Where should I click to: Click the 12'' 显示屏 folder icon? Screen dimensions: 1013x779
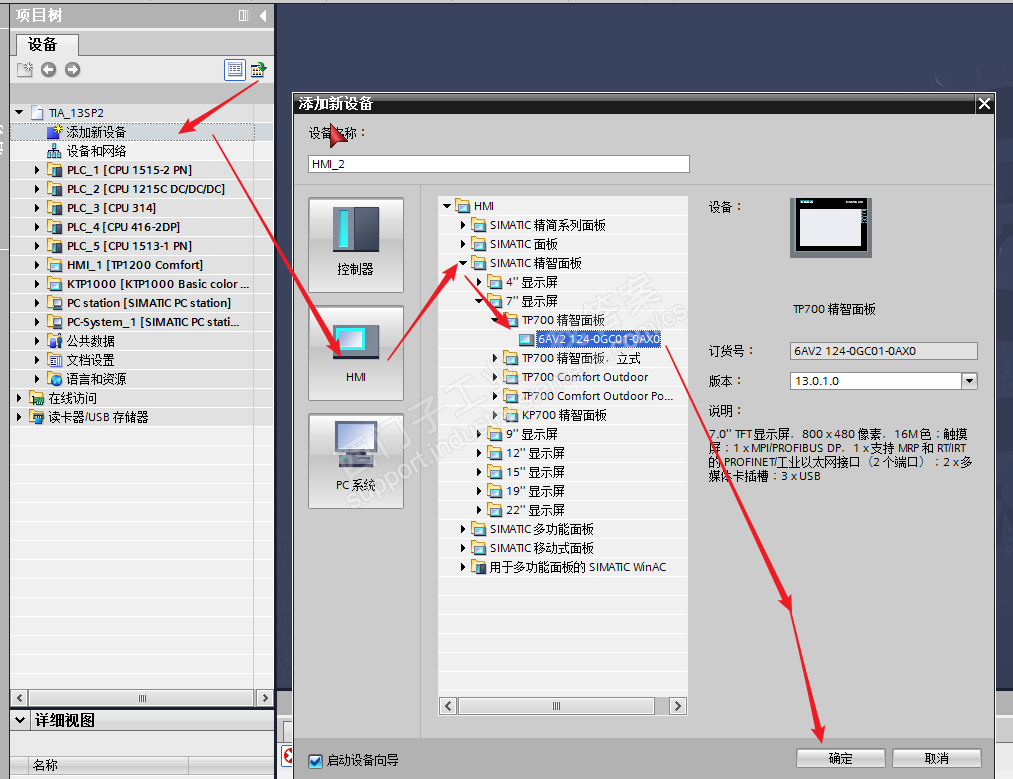point(494,453)
